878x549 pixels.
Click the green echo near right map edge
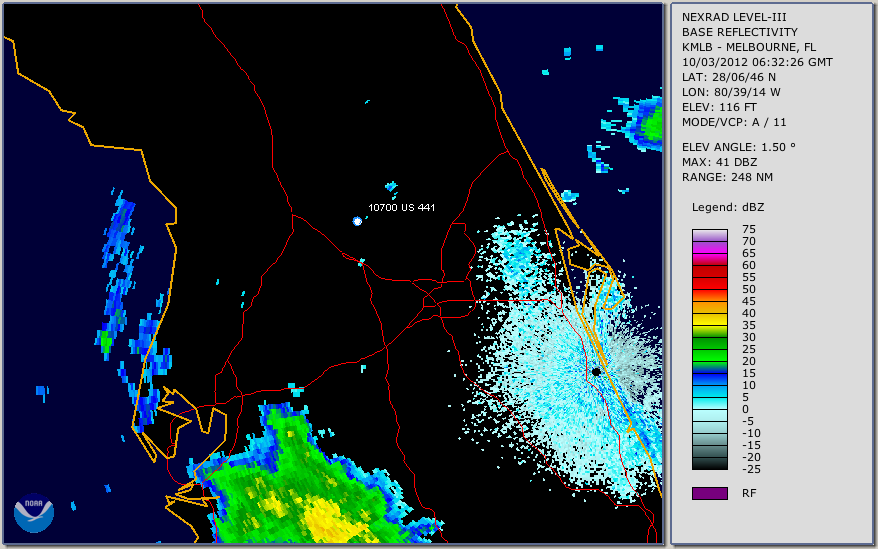(x=644, y=122)
